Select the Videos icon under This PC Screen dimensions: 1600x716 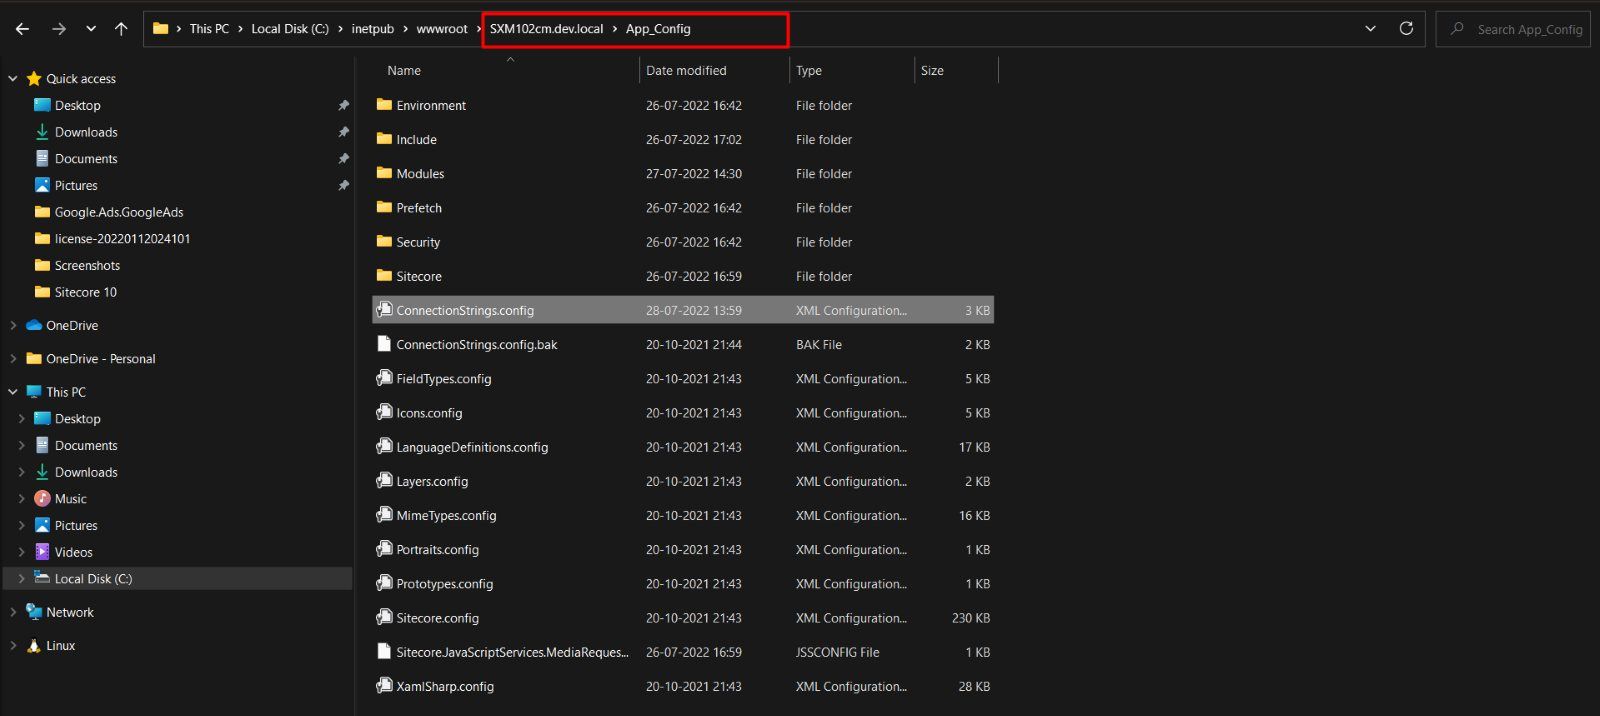[42, 552]
